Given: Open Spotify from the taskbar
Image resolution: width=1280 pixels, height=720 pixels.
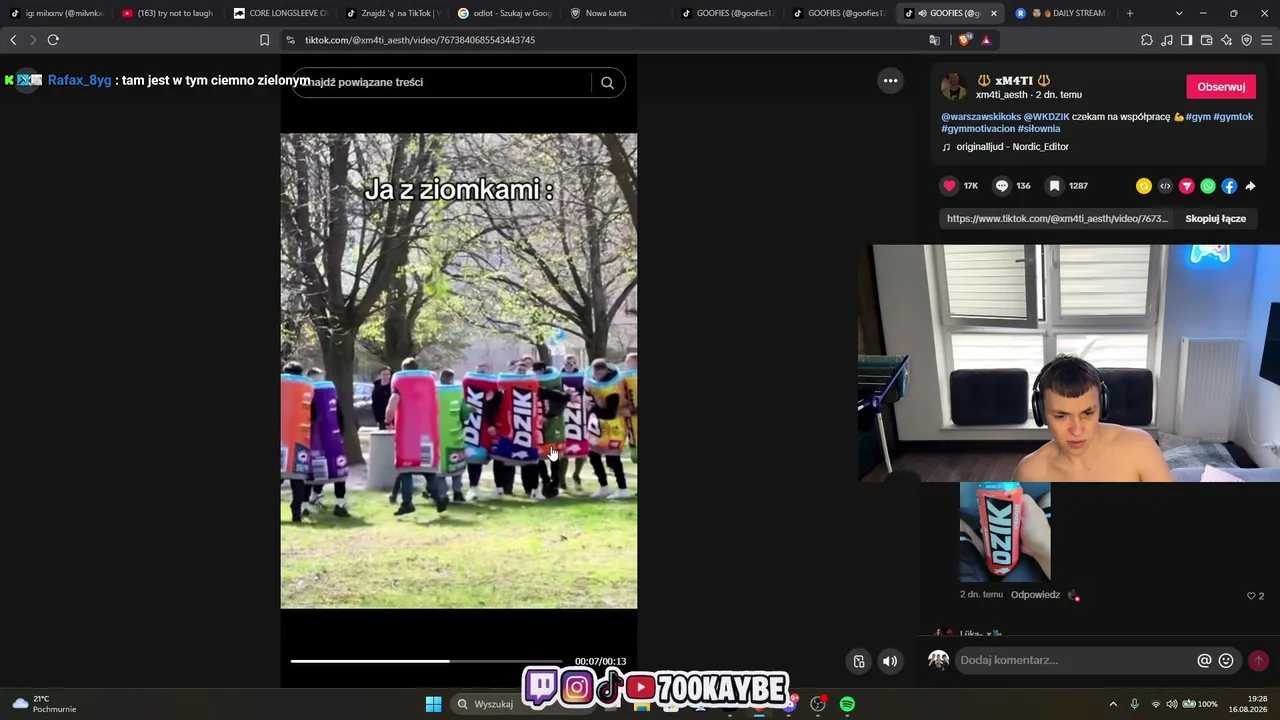Looking at the screenshot, I should (x=847, y=704).
